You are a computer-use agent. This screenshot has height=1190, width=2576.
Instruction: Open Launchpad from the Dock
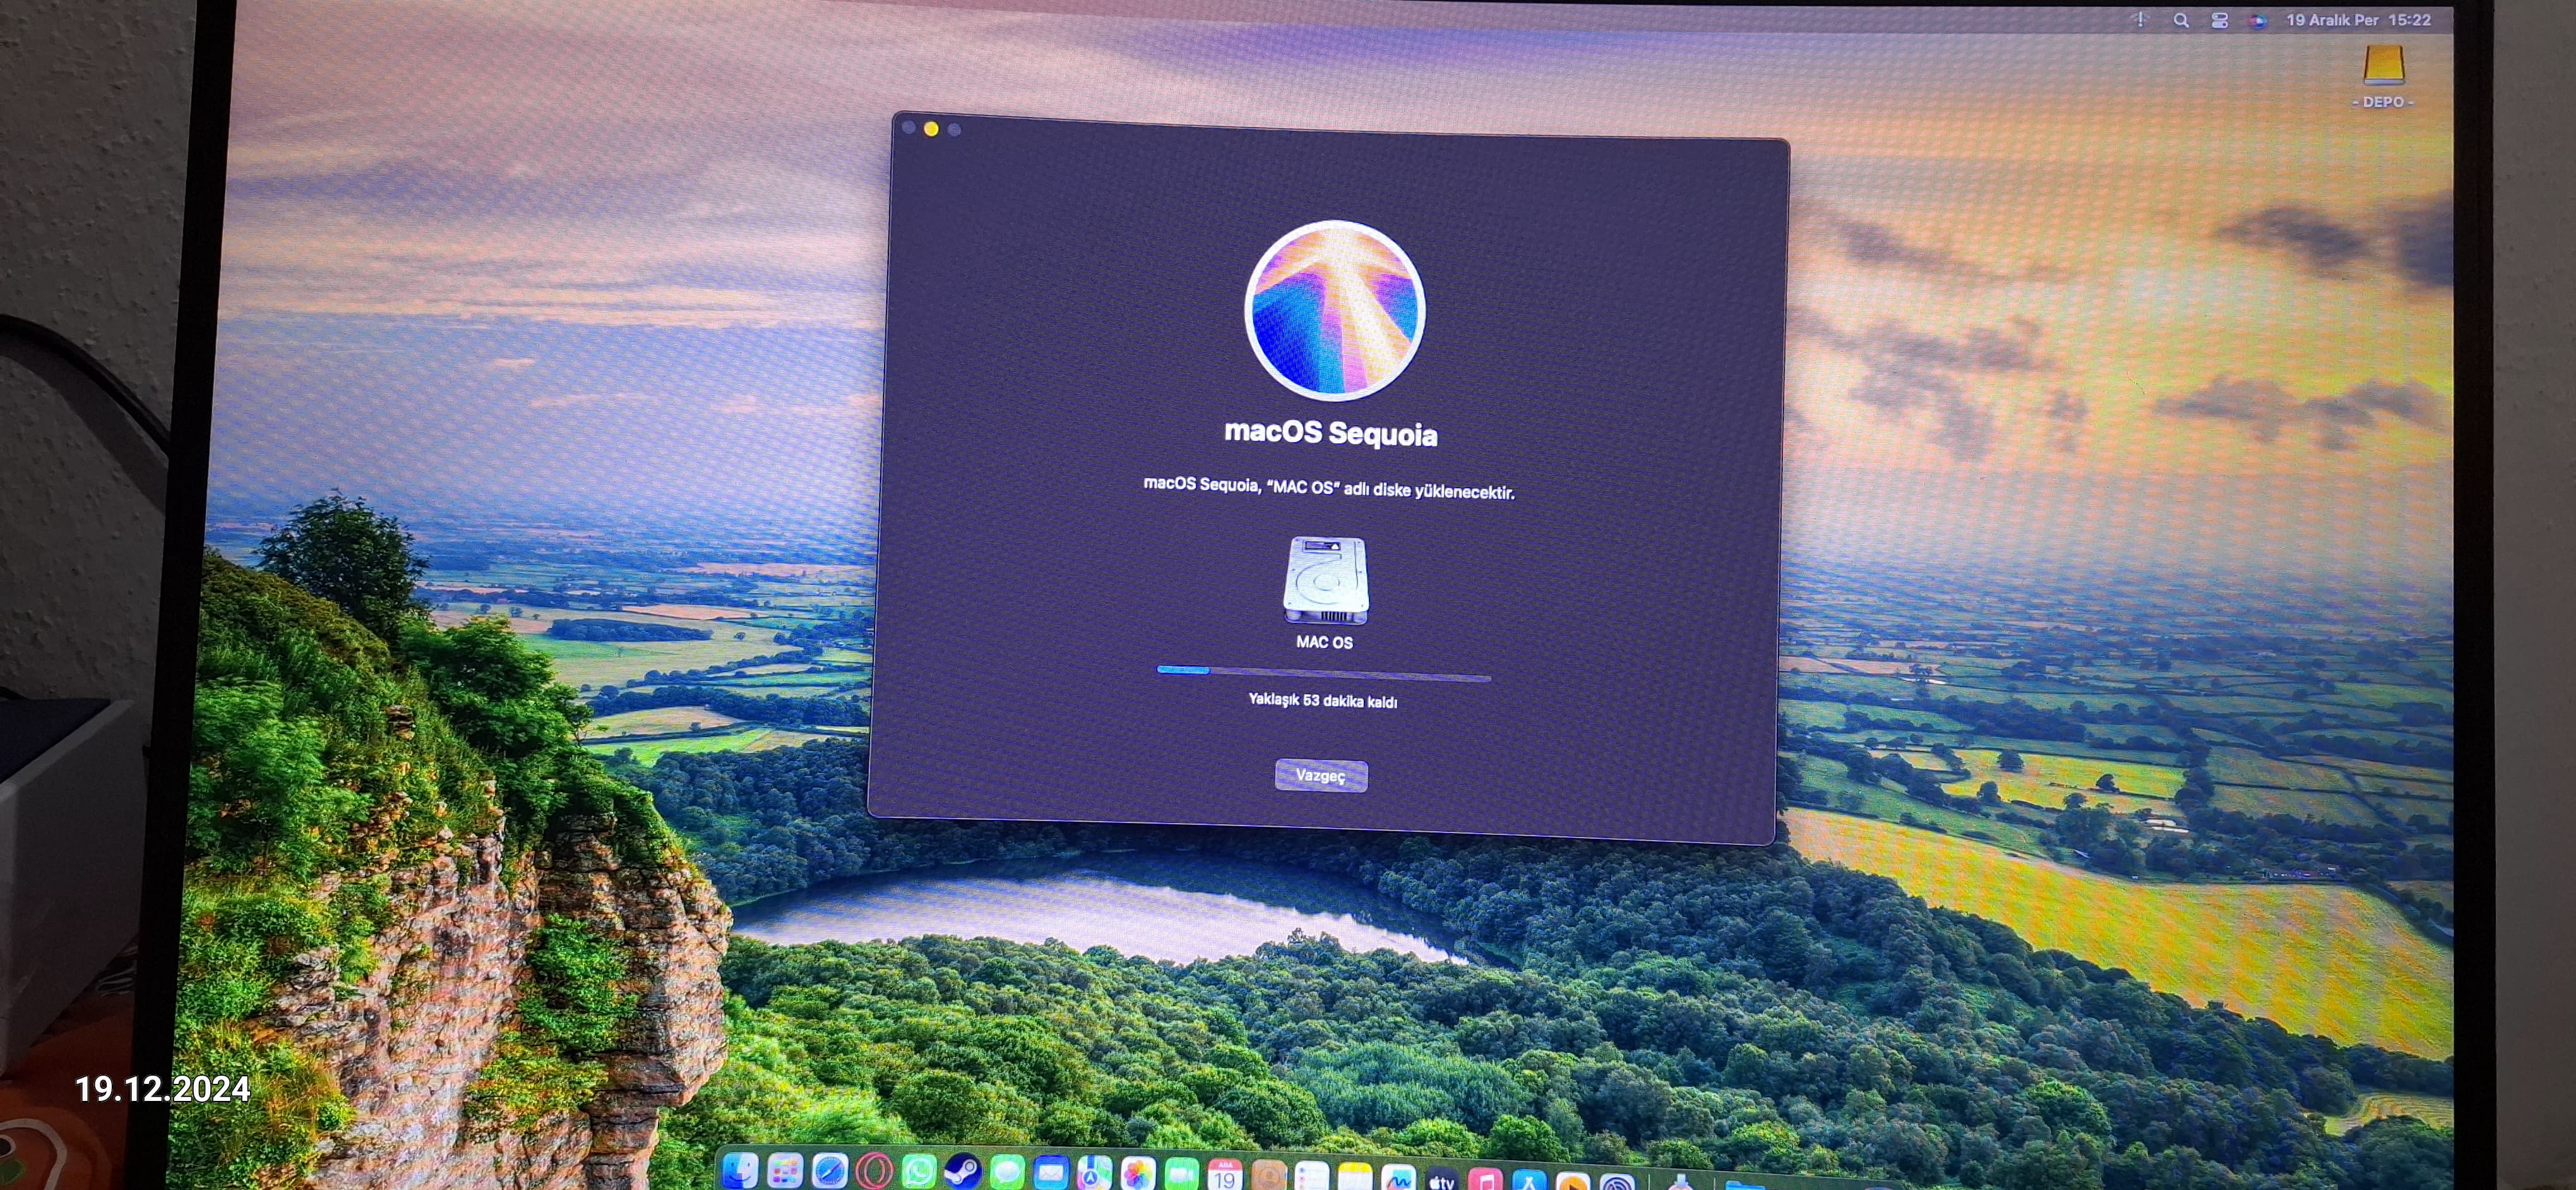pyautogui.click(x=785, y=1172)
